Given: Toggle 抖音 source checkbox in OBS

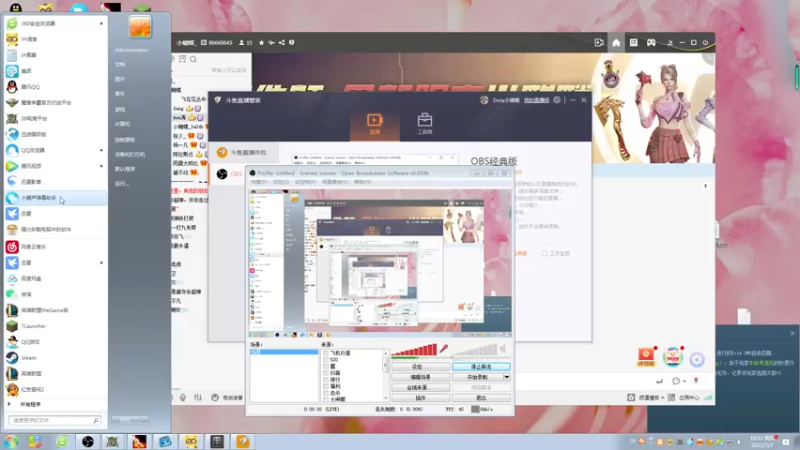Looking at the screenshot, I should point(326,373).
